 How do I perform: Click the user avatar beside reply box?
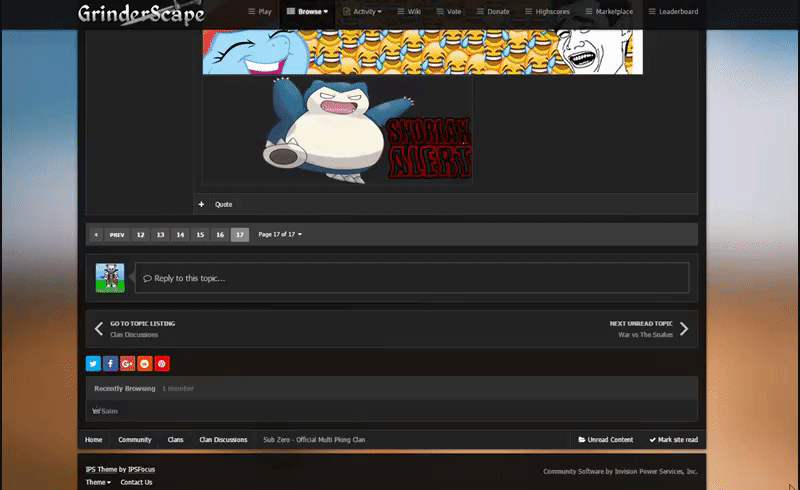pos(110,278)
